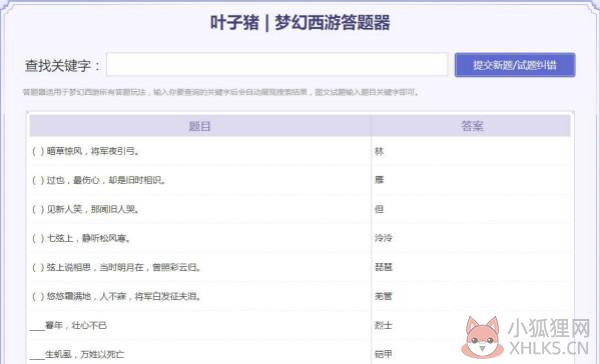Select the question 生虮虱,万姓以死亡
Viewport: 600px width, 364px height.
77,354
